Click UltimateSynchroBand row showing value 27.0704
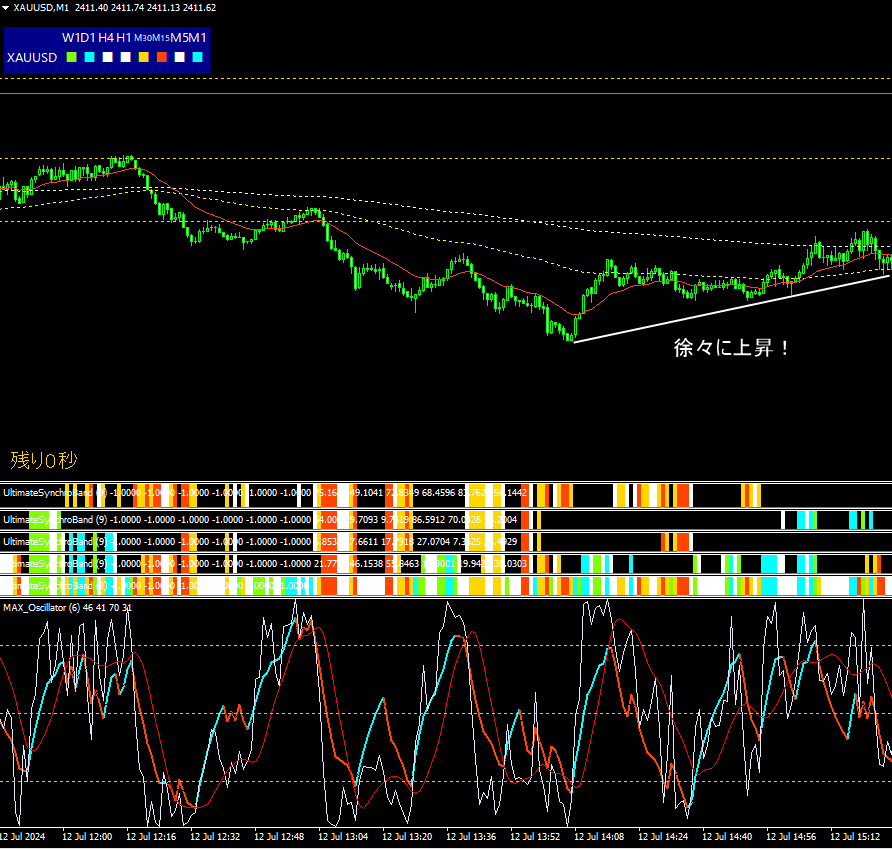Screen dimensions: 892x850 (x=446, y=542)
